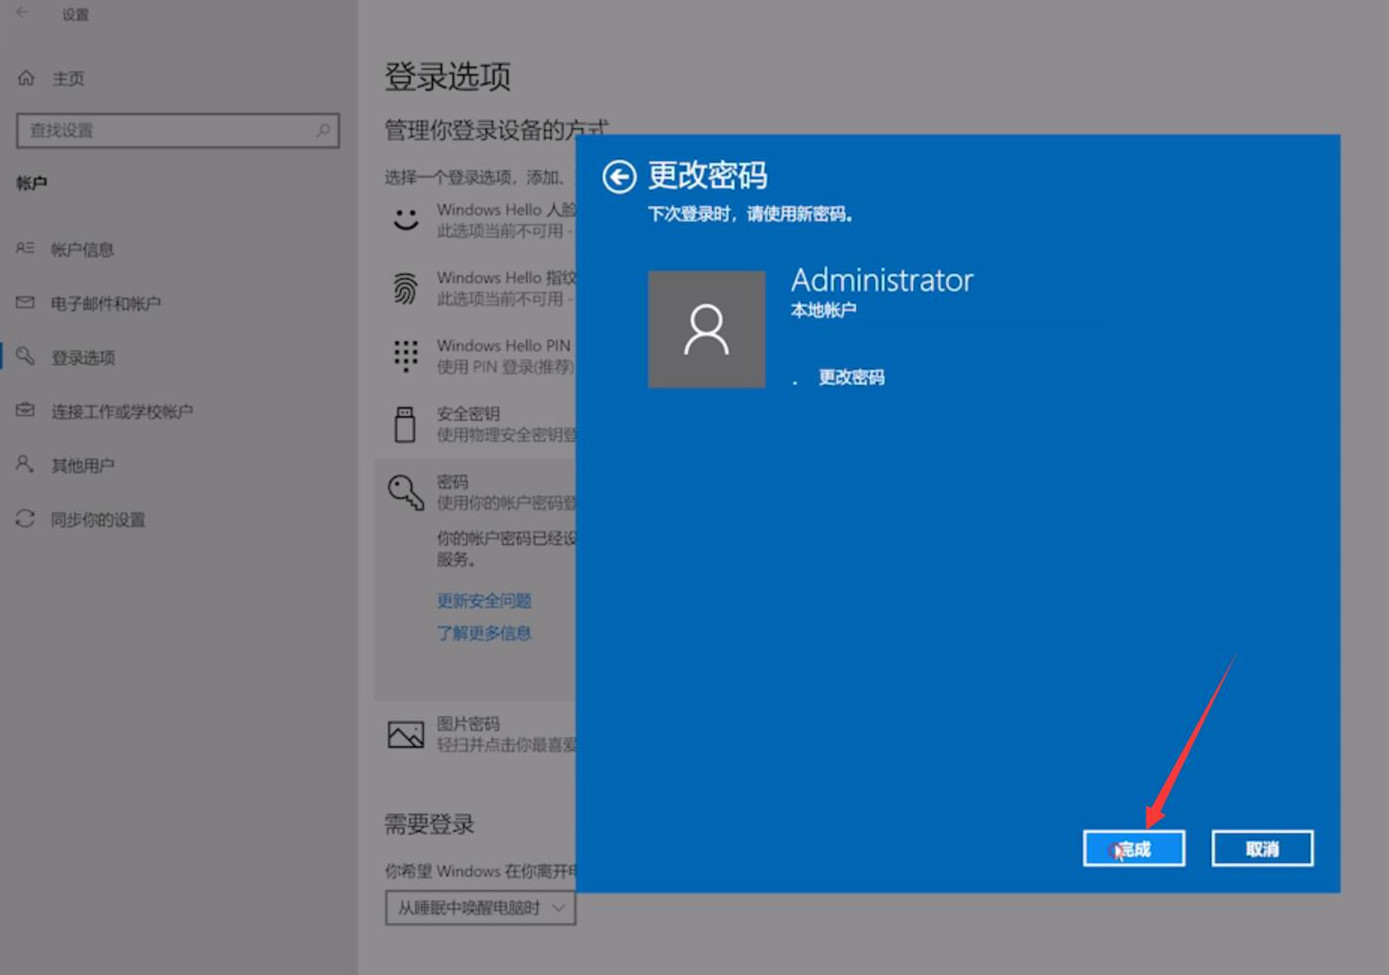
Task: Click the 连接工作或学校帐户 briefcase icon
Action: tap(25, 410)
